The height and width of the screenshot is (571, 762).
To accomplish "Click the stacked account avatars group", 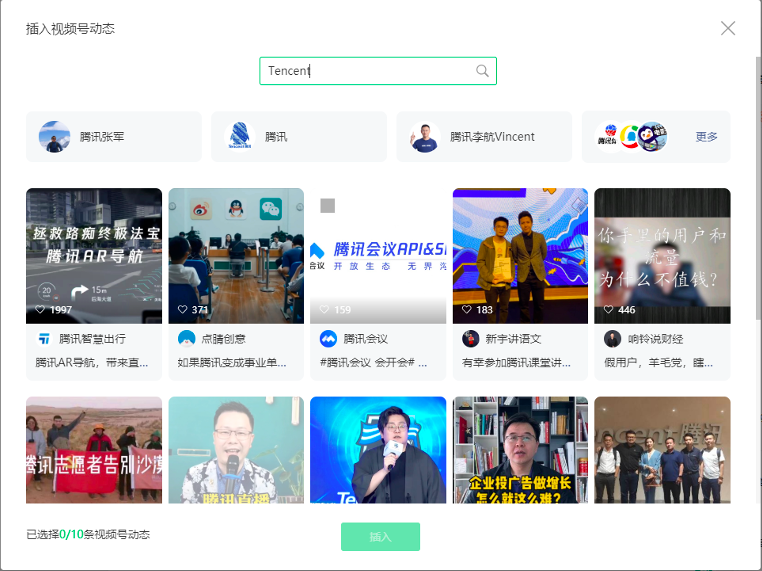I will pos(632,137).
